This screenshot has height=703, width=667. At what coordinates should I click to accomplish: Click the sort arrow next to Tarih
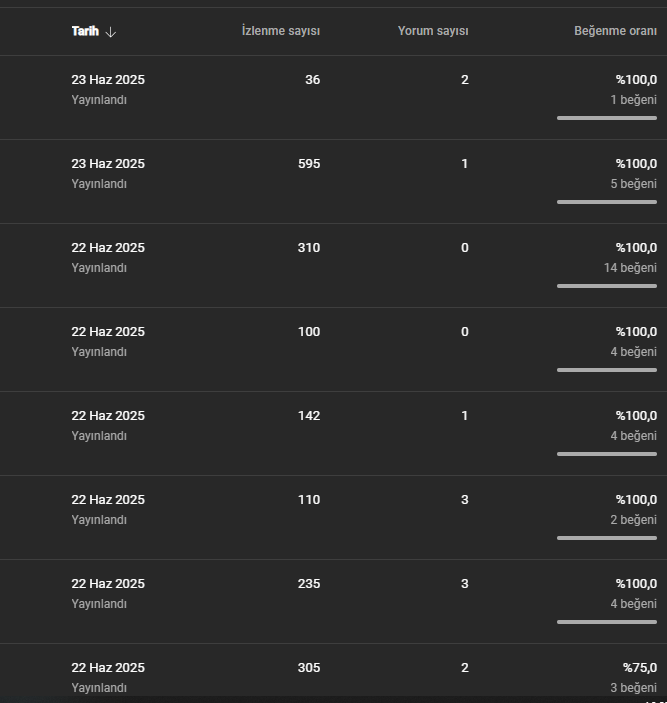coord(110,32)
